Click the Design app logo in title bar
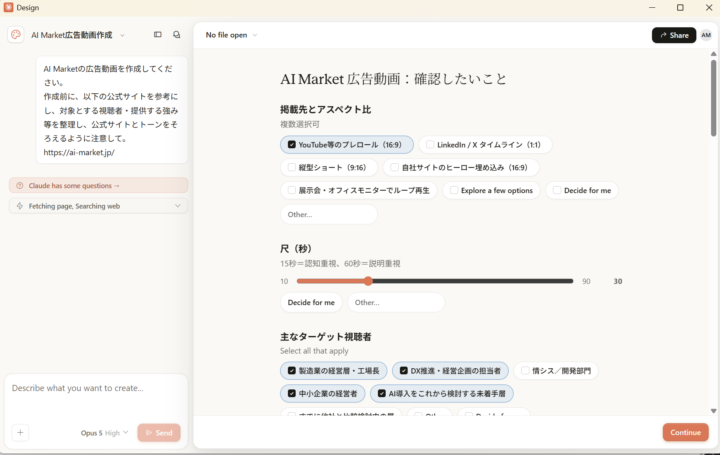 coord(8,7)
